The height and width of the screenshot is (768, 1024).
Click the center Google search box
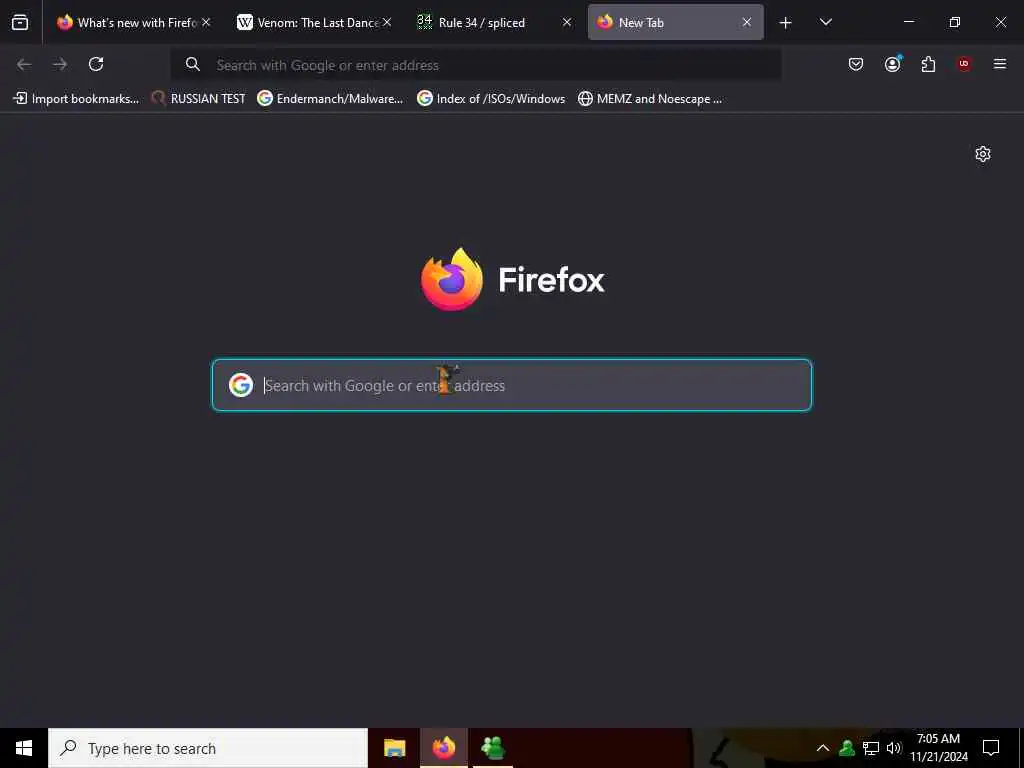click(x=512, y=385)
